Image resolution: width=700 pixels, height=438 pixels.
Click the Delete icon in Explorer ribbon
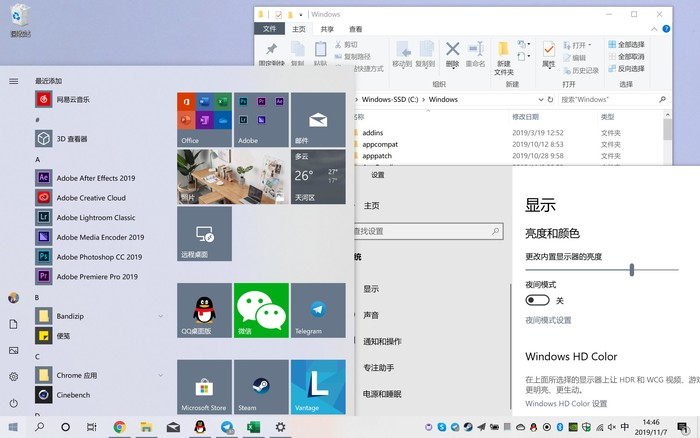tap(452, 54)
